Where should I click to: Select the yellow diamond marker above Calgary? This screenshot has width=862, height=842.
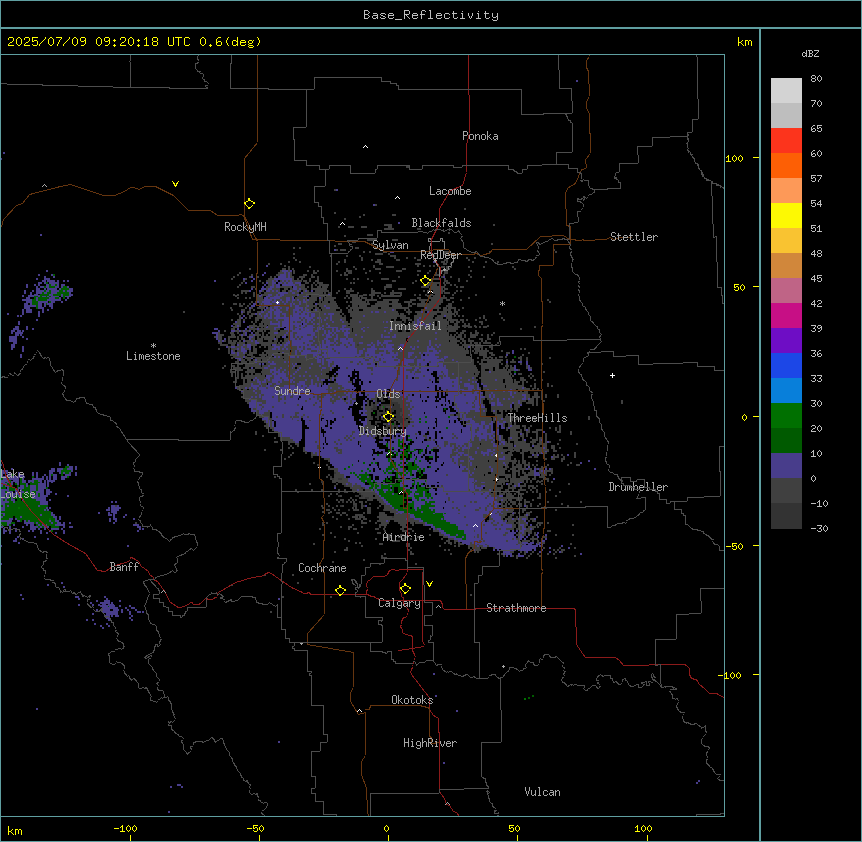(405, 589)
